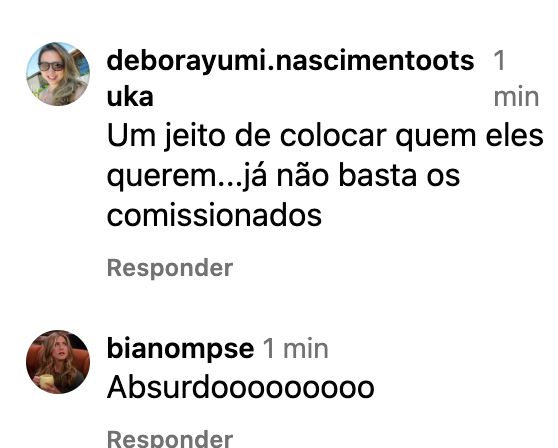Click the comment line 'querem...já não basta os'
The height and width of the screenshot is (448, 558).
click(283, 176)
